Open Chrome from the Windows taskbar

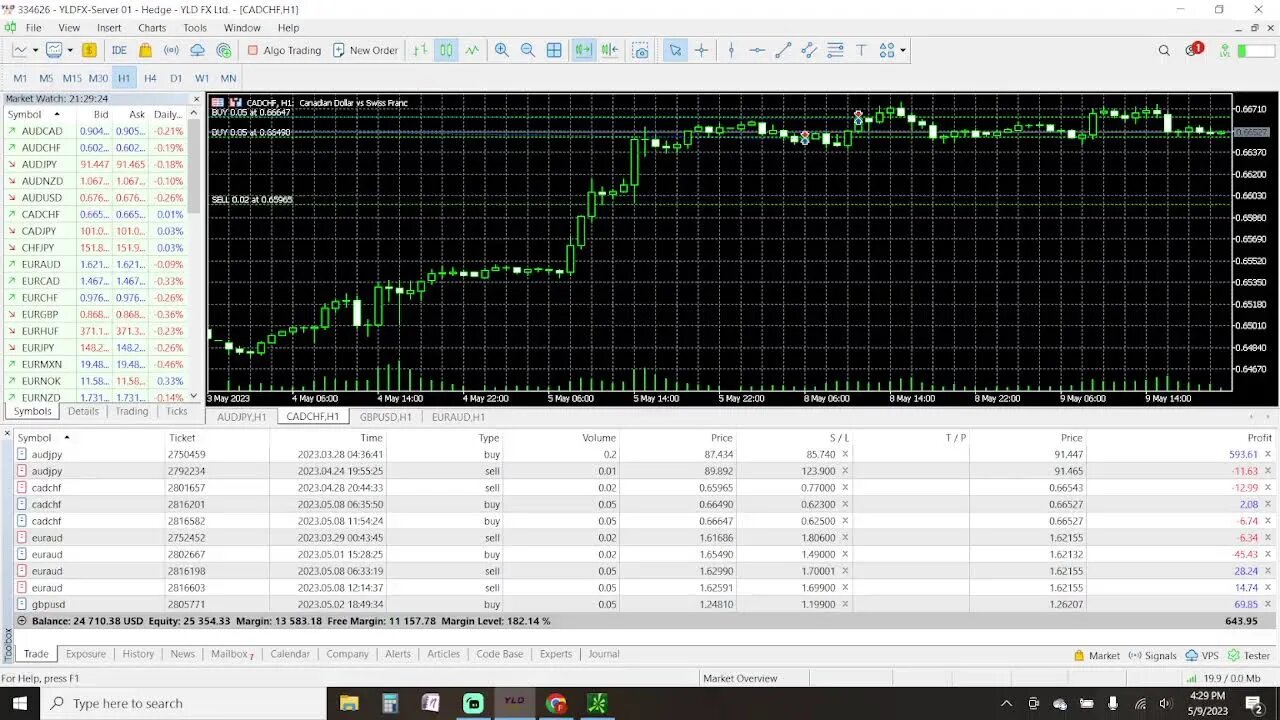(x=556, y=703)
